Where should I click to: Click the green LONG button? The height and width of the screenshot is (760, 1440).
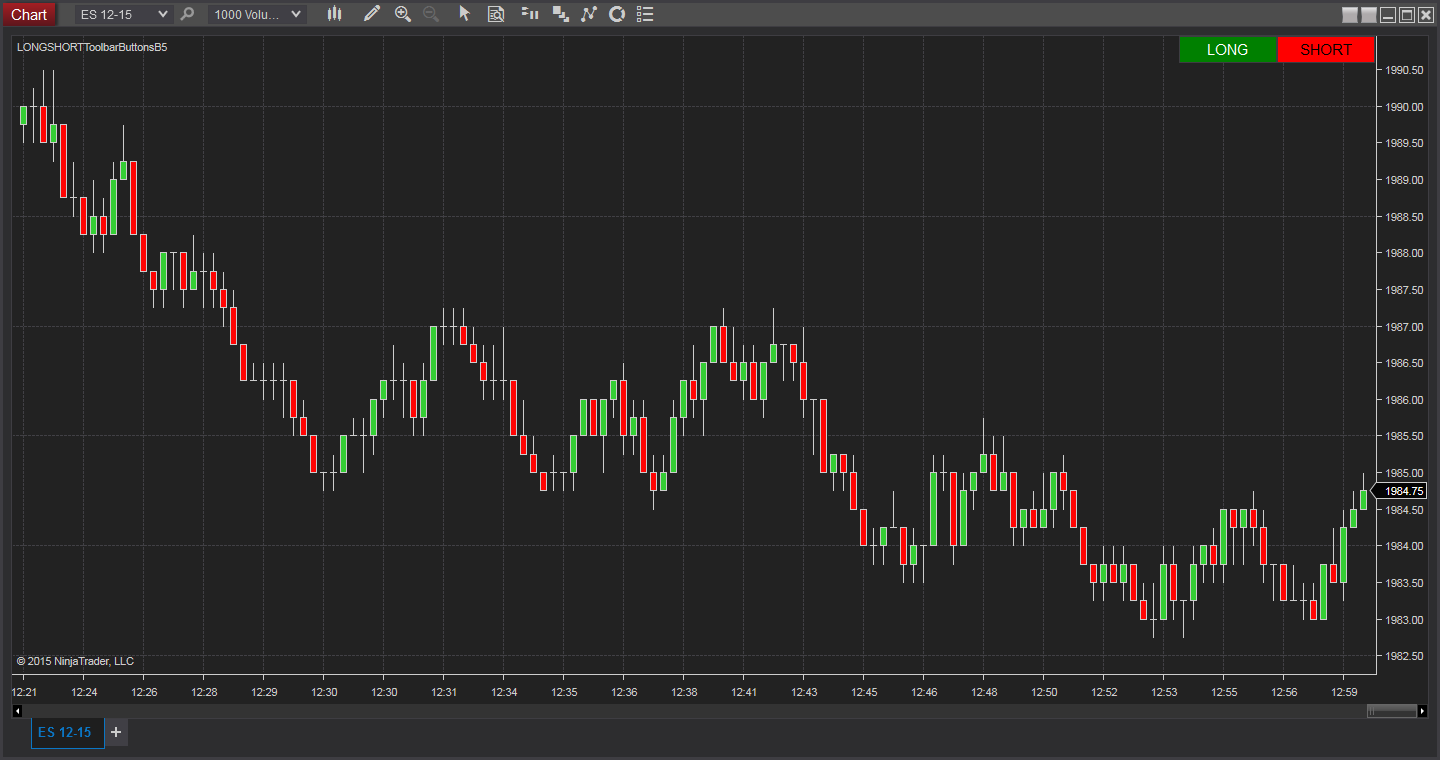[1228, 49]
